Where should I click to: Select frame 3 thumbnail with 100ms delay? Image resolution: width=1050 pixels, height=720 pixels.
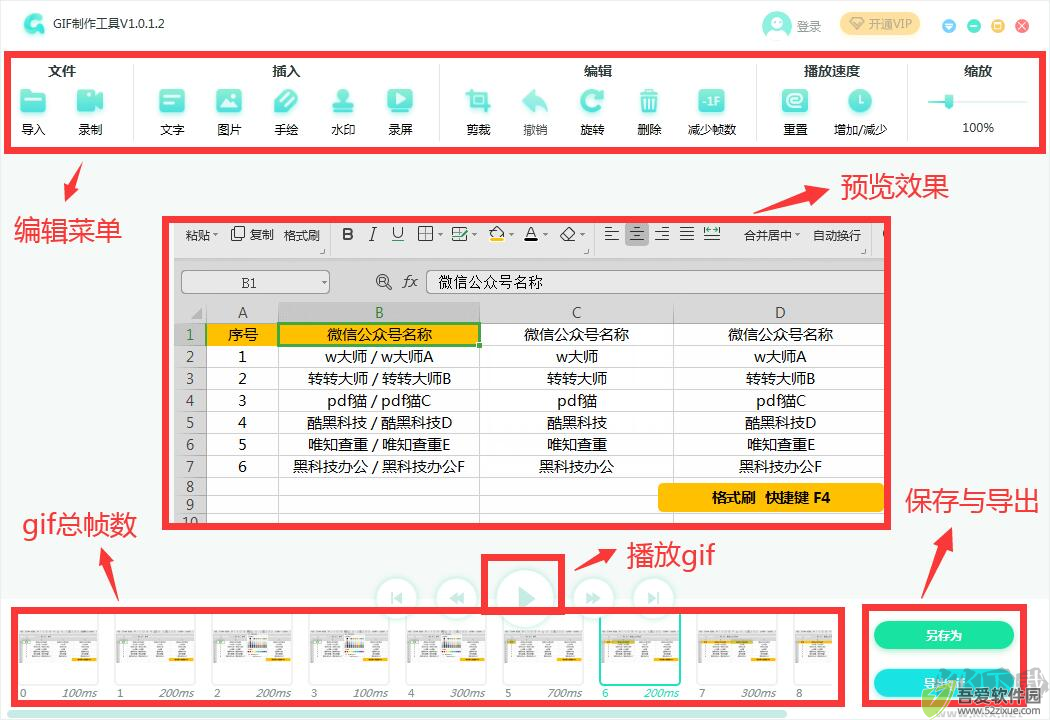350,648
